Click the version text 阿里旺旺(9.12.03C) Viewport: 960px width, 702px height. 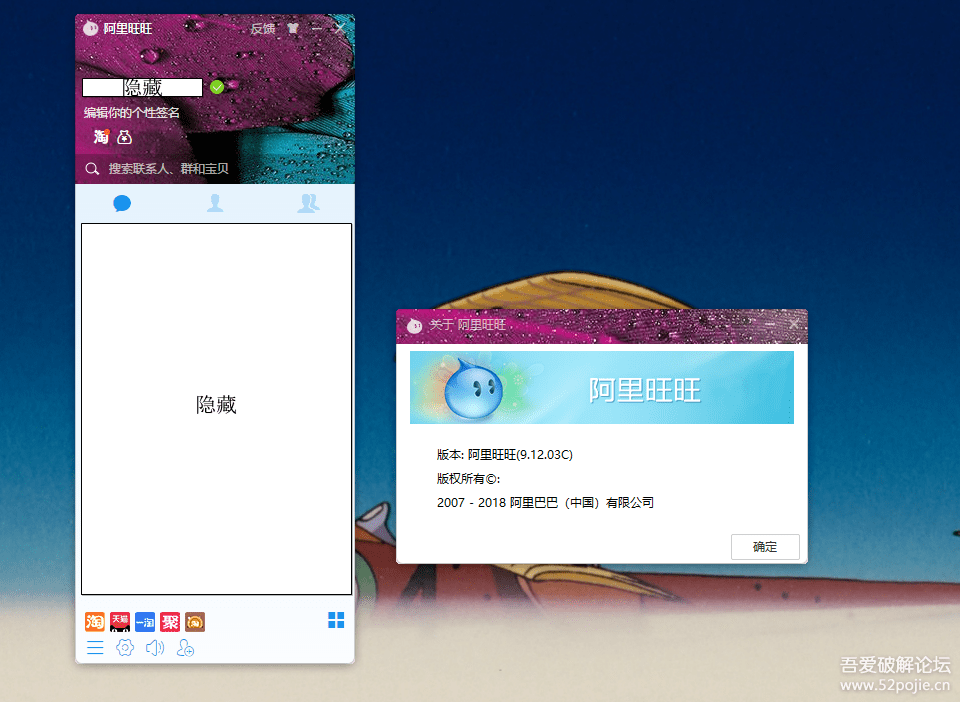(x=520, y=455)
